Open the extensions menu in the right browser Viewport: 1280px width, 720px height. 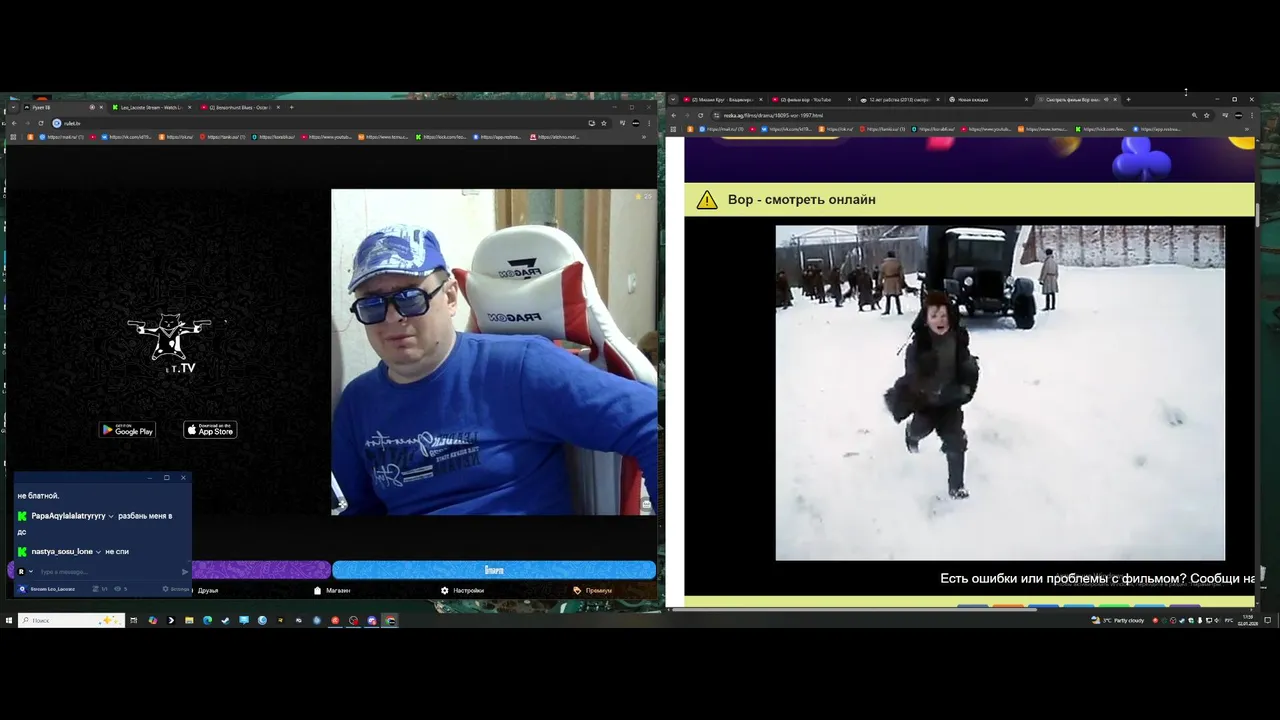coord(1225,115)
